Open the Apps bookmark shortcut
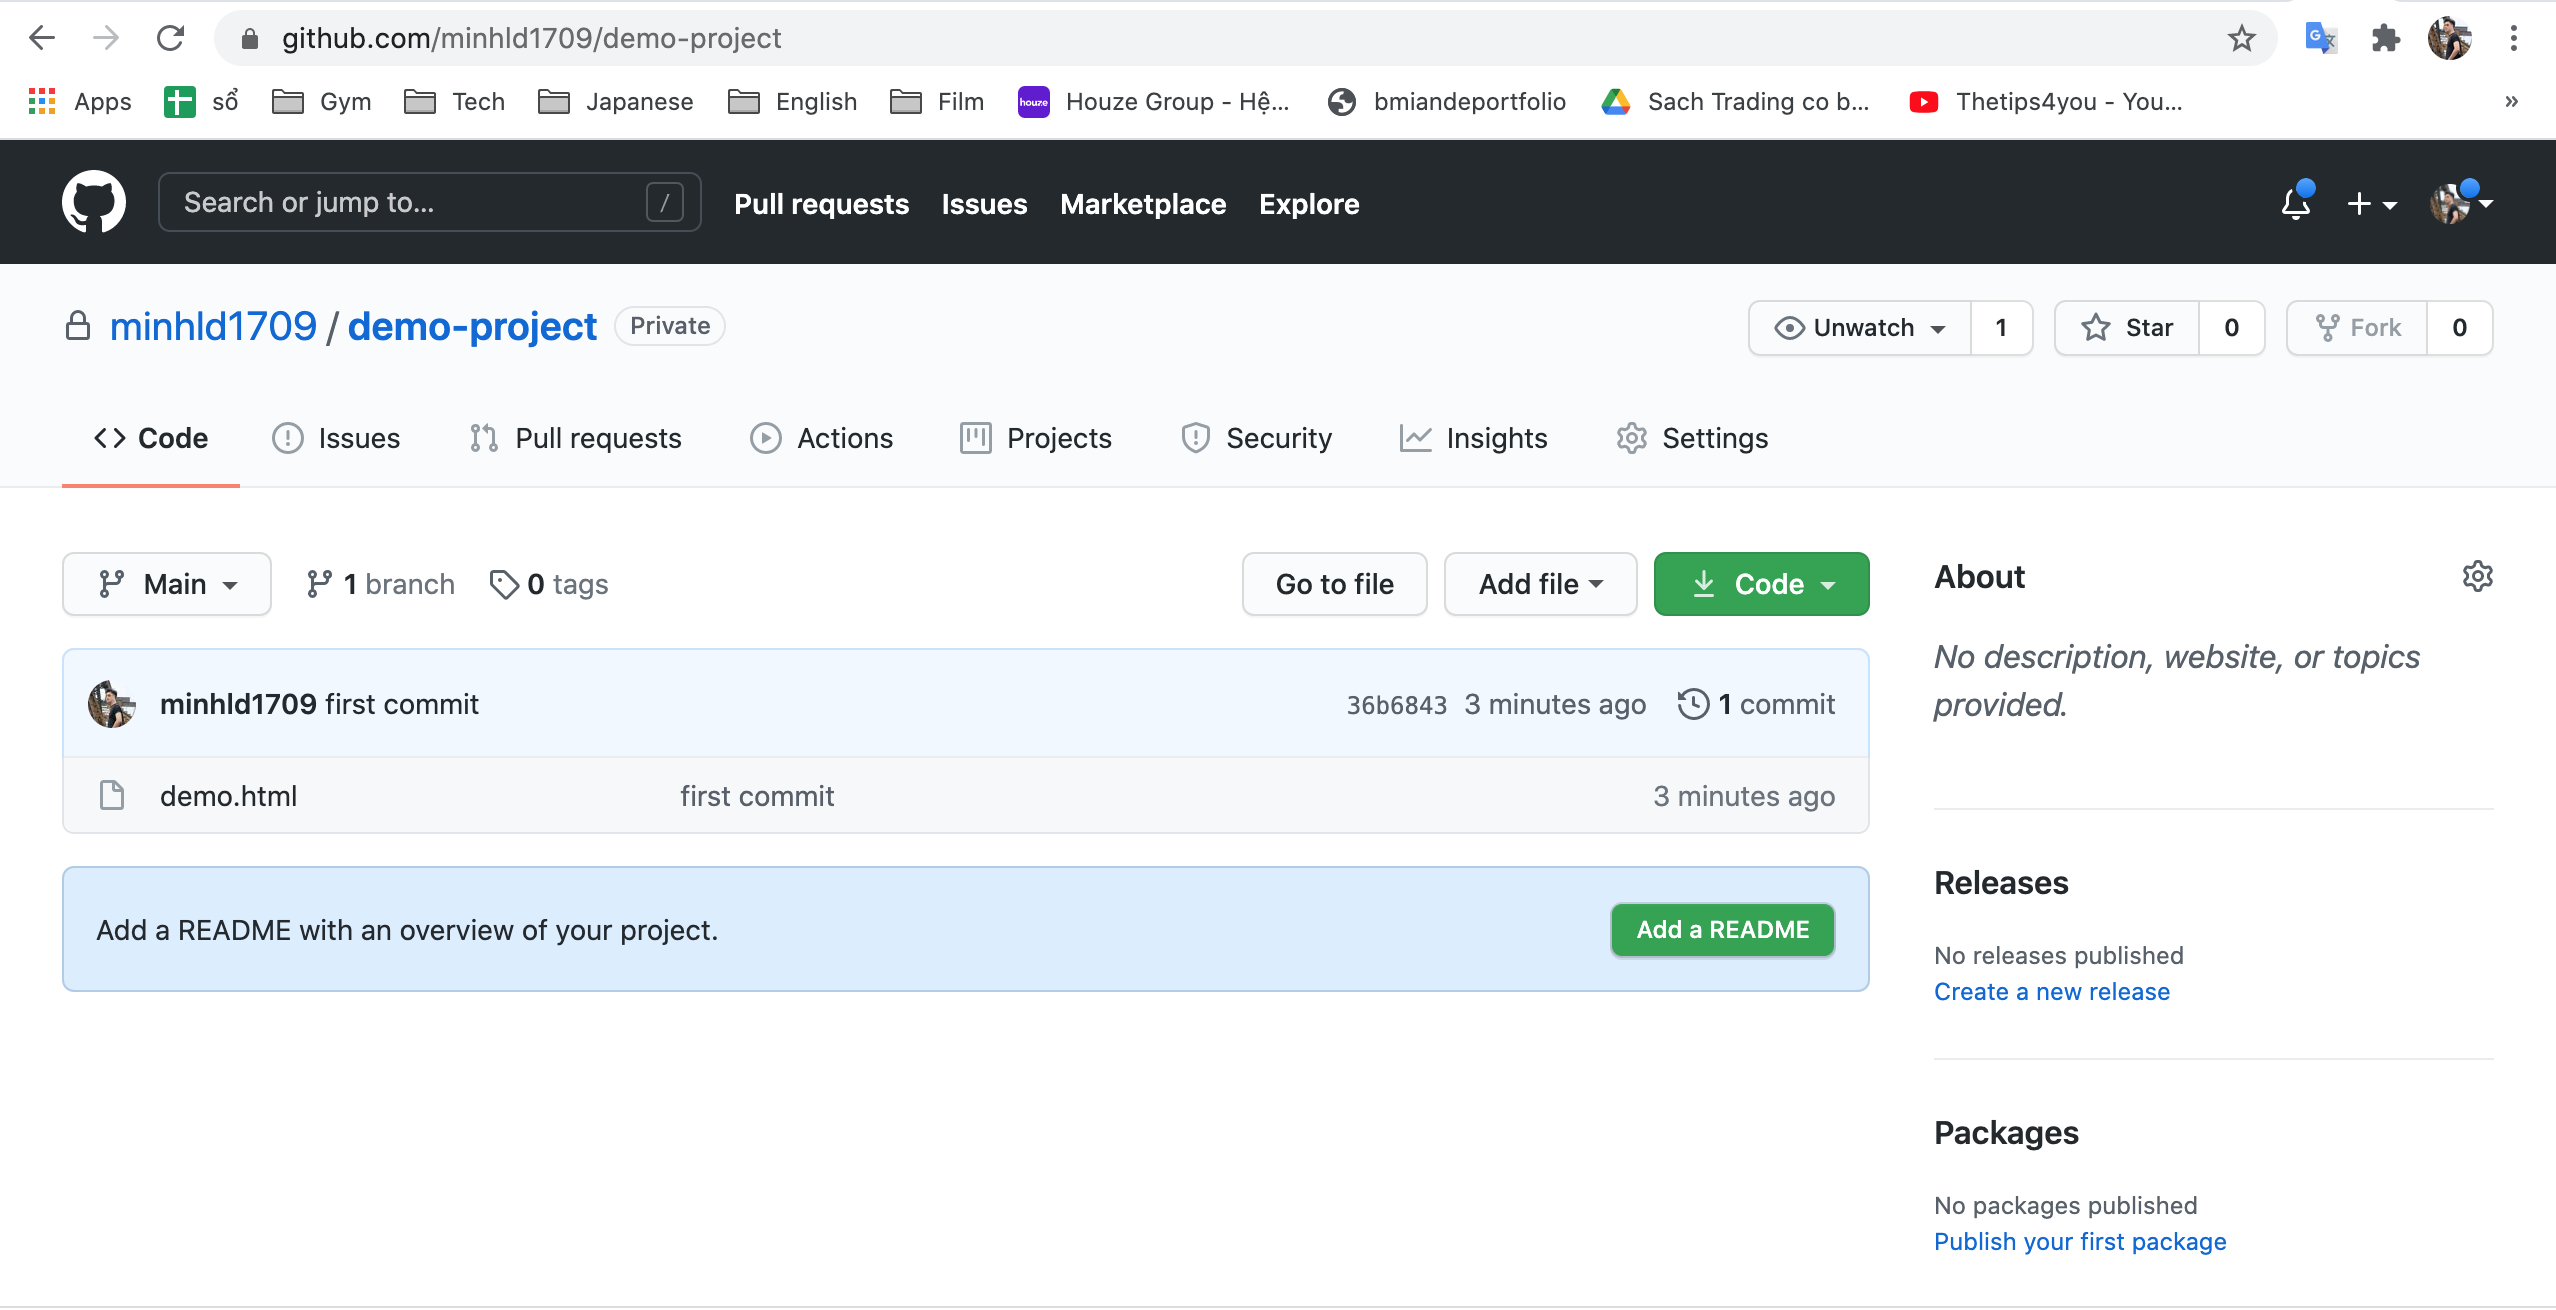2556x1310 pixels. (x=80, y=101)
